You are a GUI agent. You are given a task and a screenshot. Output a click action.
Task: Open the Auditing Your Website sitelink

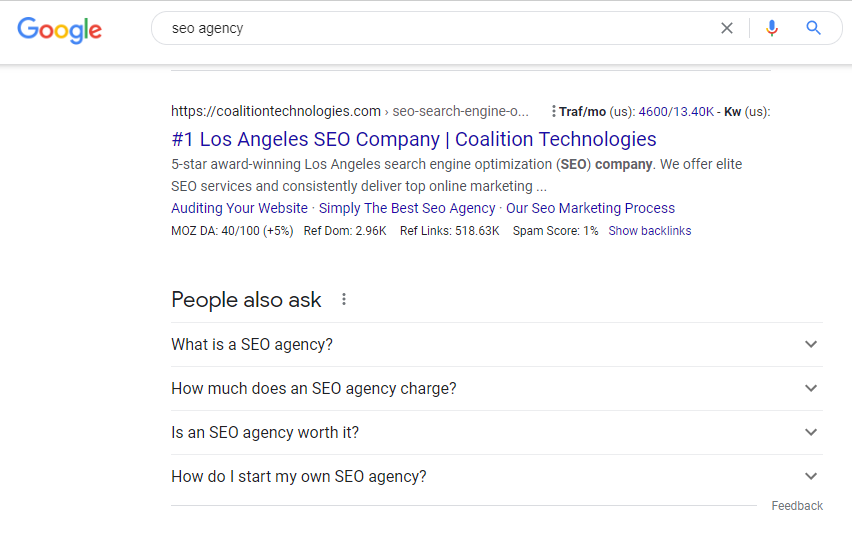coord(239,208)
